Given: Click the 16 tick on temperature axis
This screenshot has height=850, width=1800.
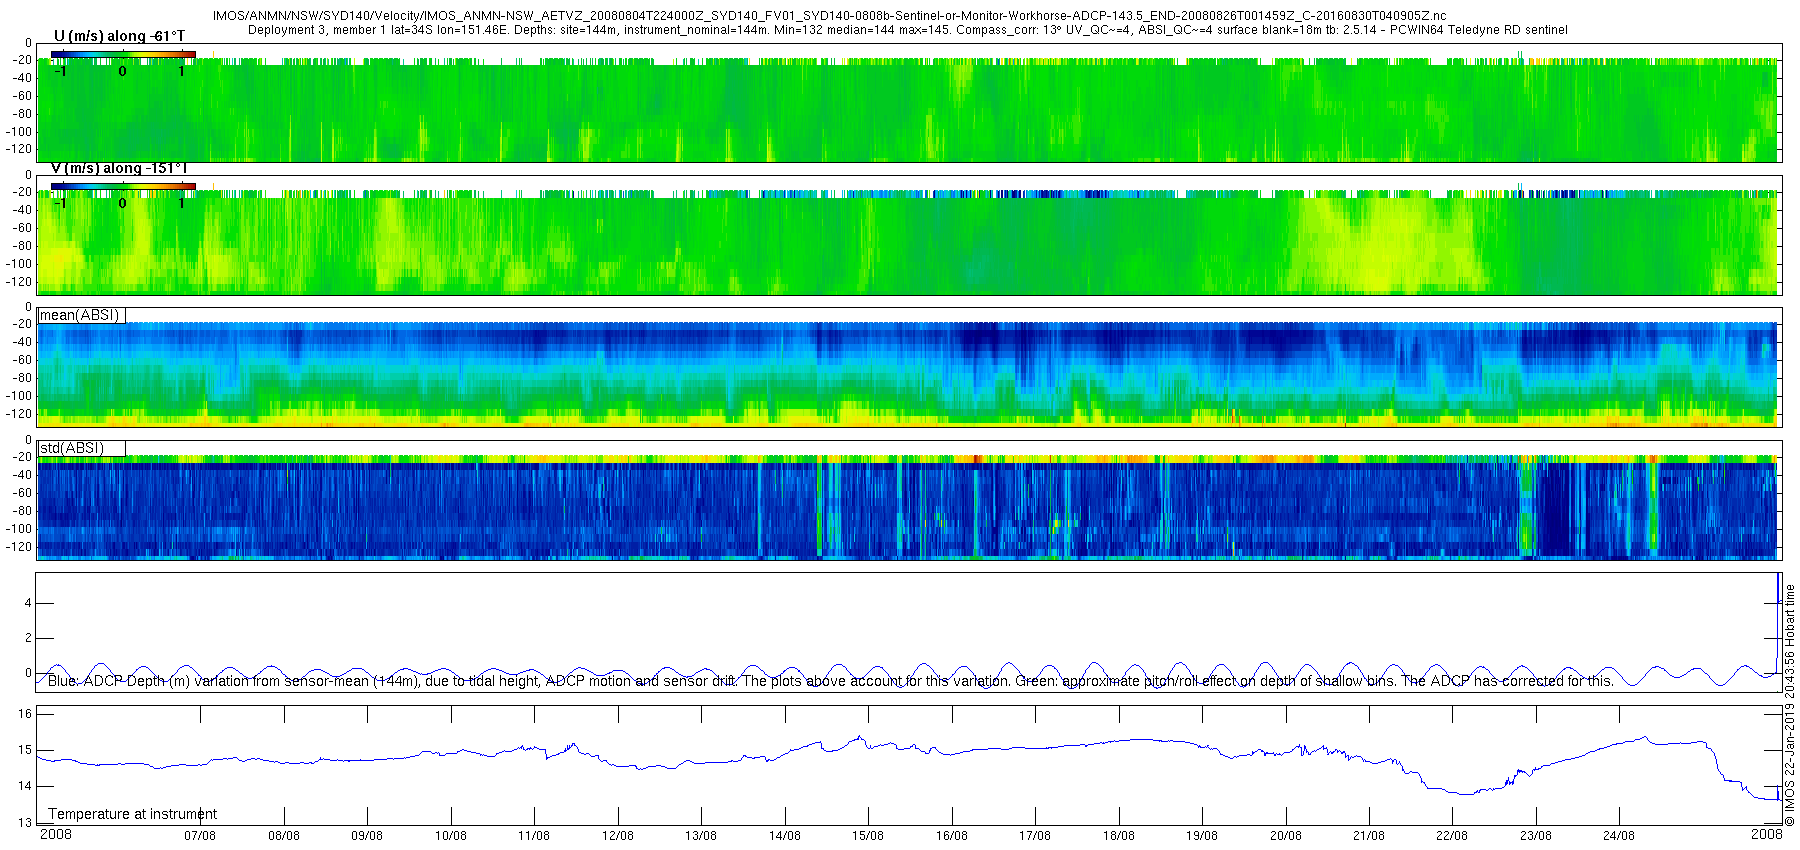Looking at the screenshot, I should (x=25, y=714).
